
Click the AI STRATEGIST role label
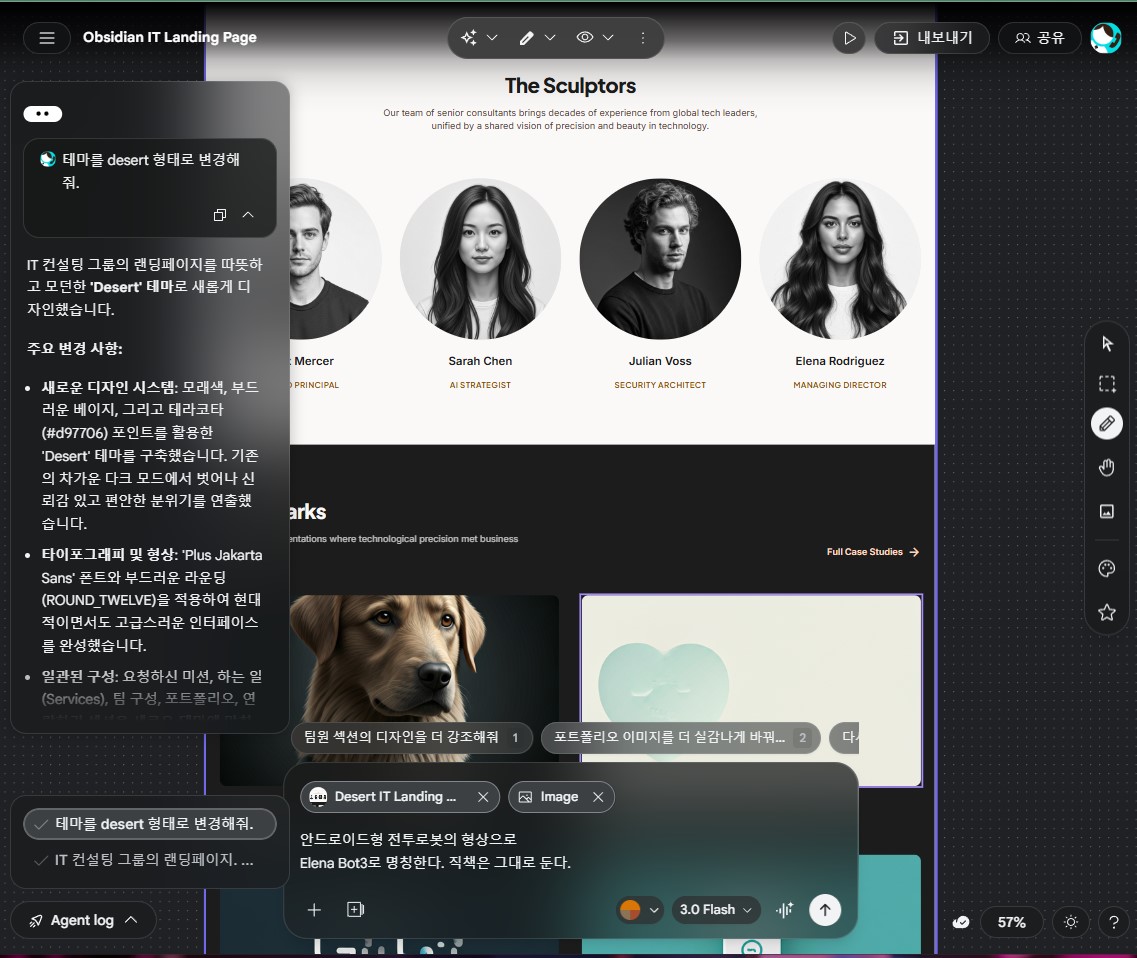[480, 385]
